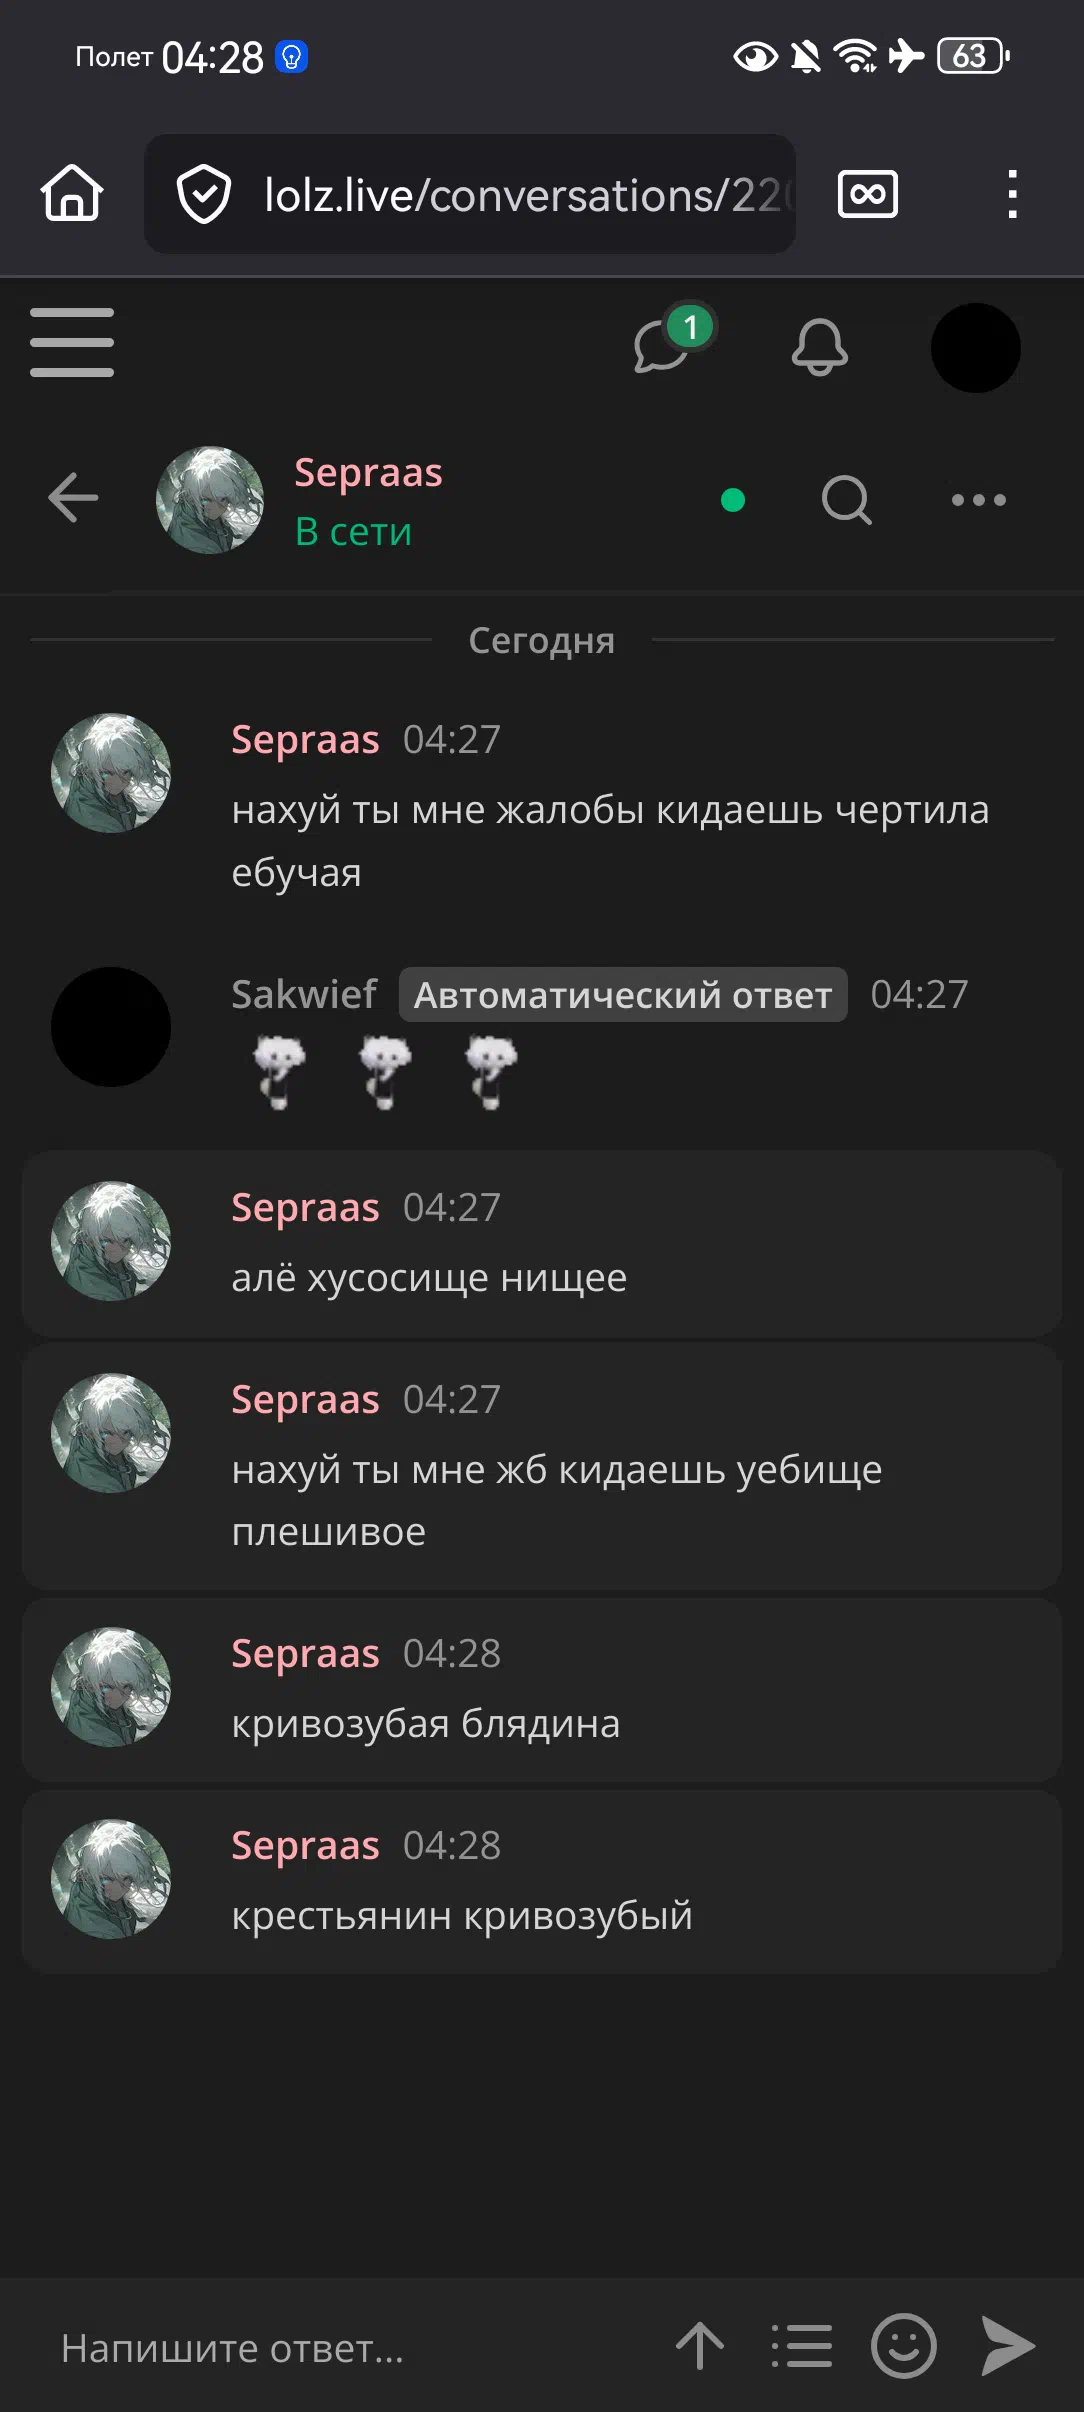Open Sepraas profile from conversation header name
This screenshot has height=2412, width=1084.
click(x=368, y=473)
